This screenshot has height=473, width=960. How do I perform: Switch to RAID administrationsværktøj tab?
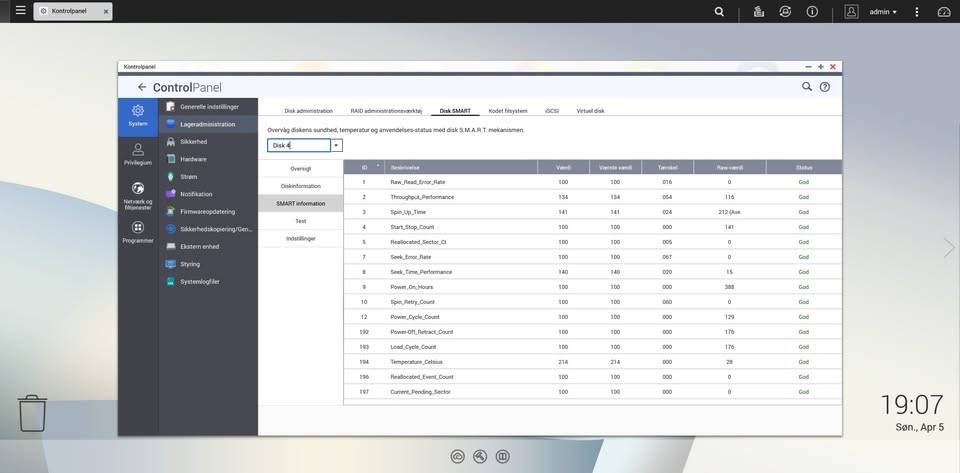click(386, 111)
